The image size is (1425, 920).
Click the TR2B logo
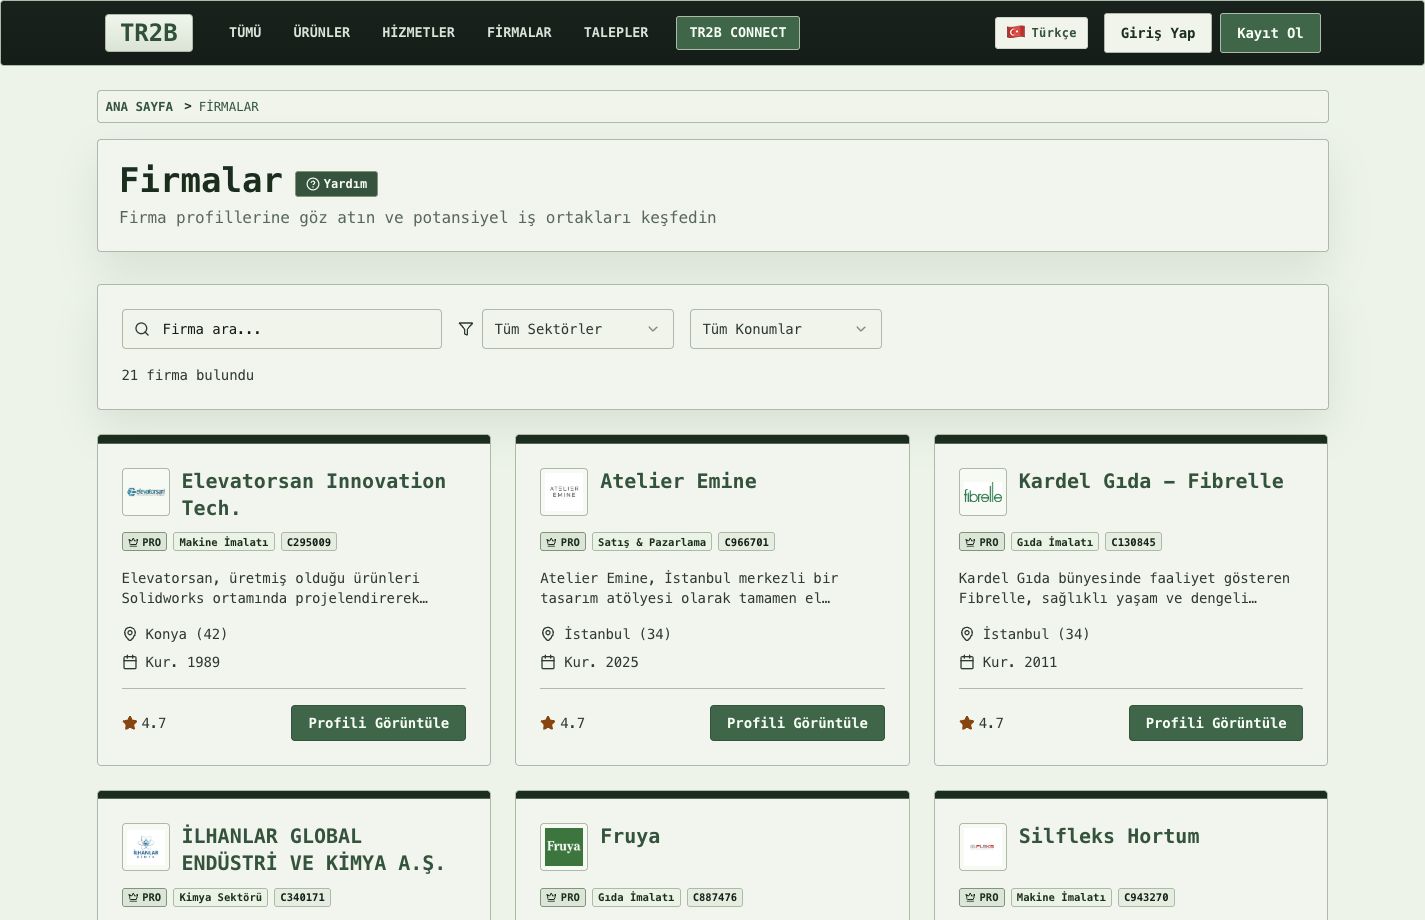point(149,33)
